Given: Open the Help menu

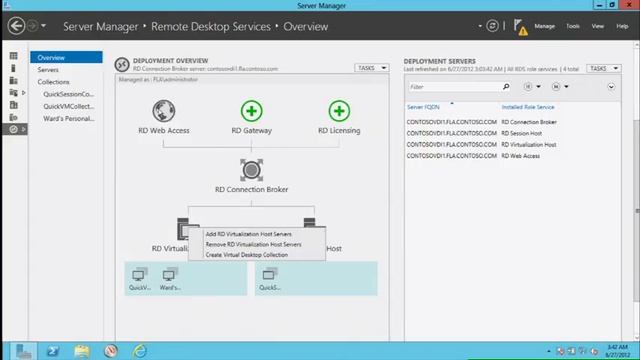Looking at the screenshot, I should [x=622, y=26].
